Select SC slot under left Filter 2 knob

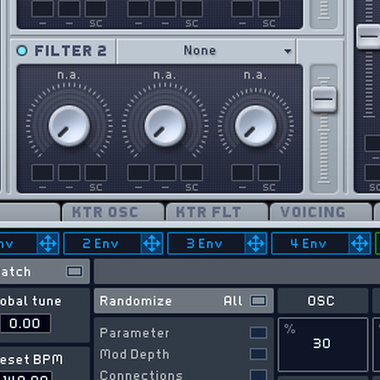point(96,173)
